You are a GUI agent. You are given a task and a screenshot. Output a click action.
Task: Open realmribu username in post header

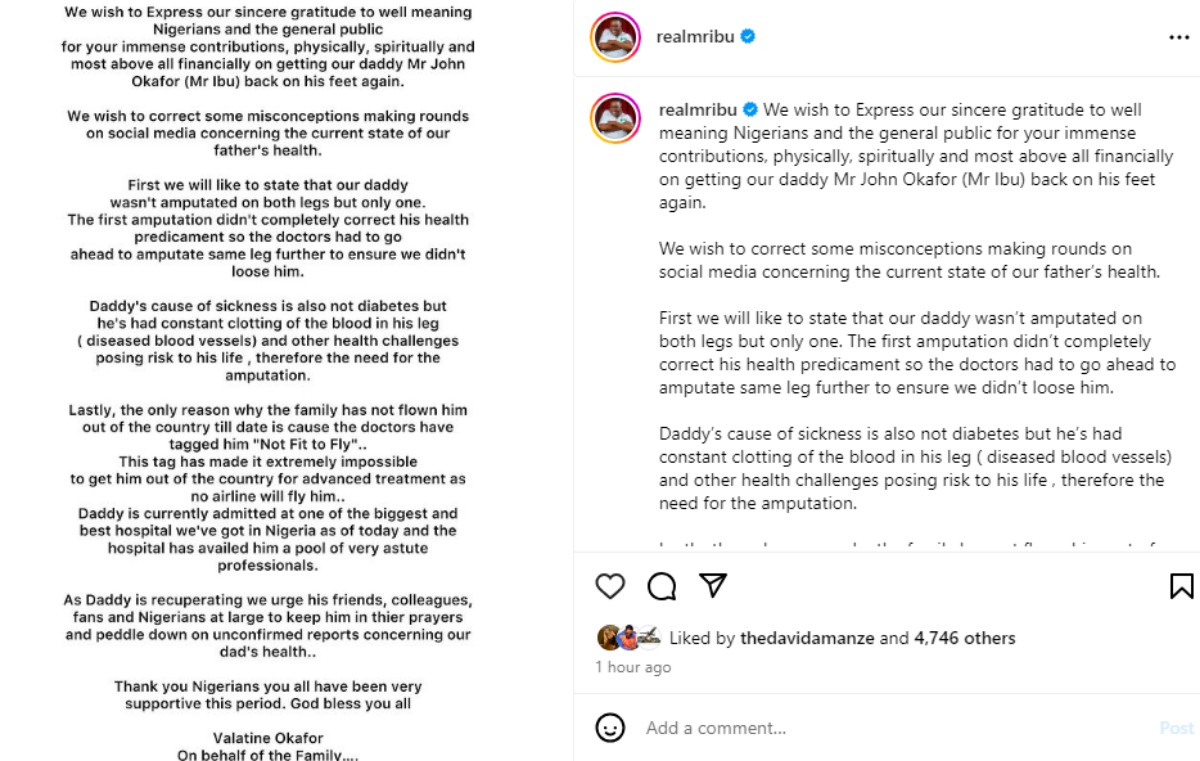click(695, 37)
